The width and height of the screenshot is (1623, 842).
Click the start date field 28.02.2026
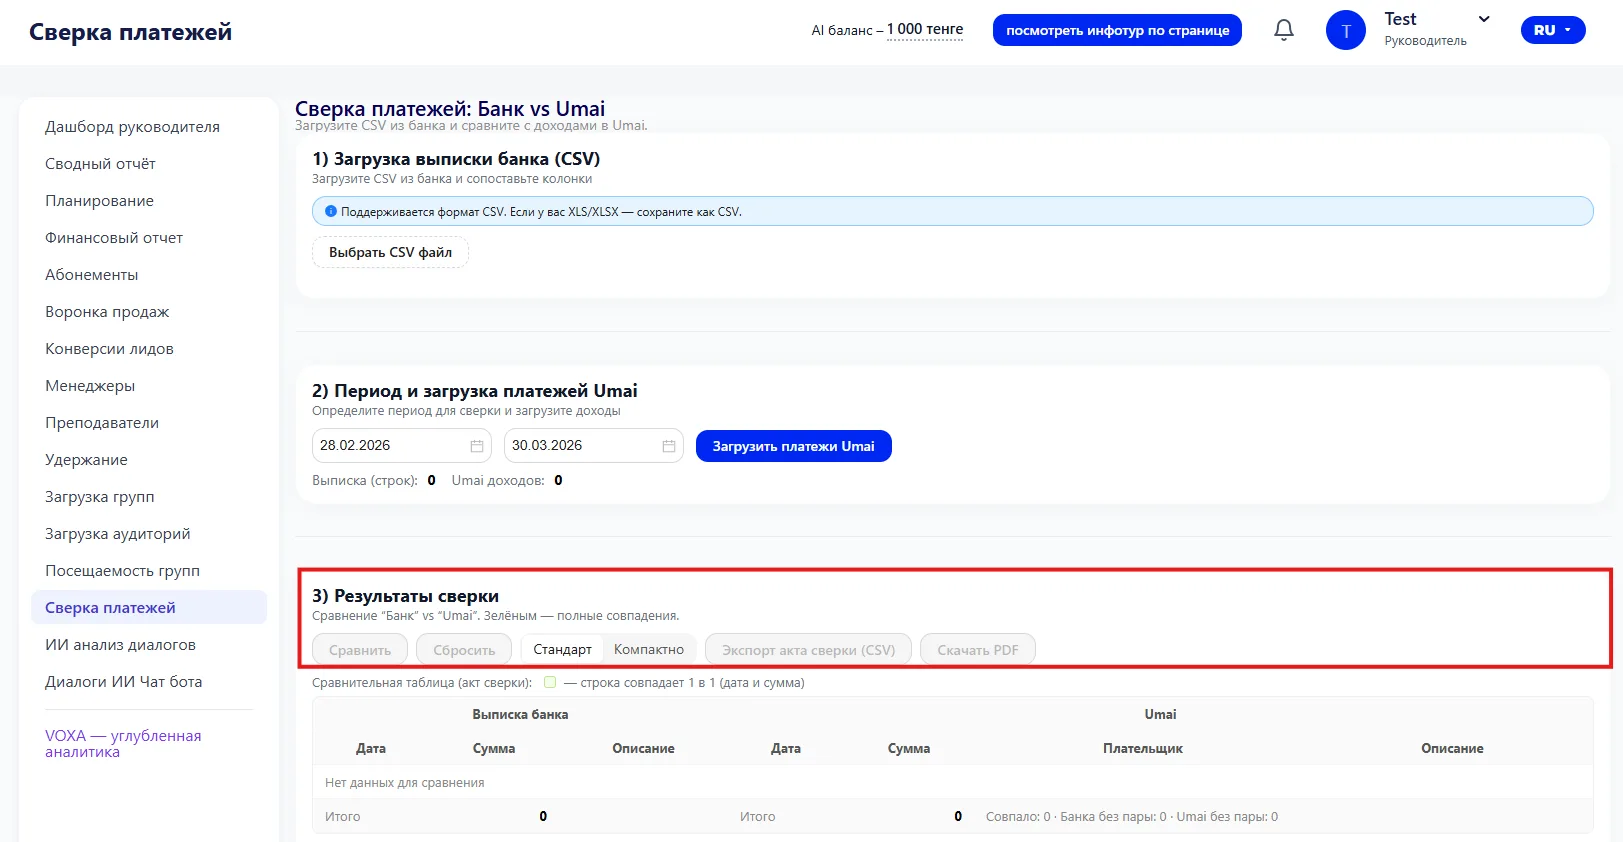coord(401,446)
